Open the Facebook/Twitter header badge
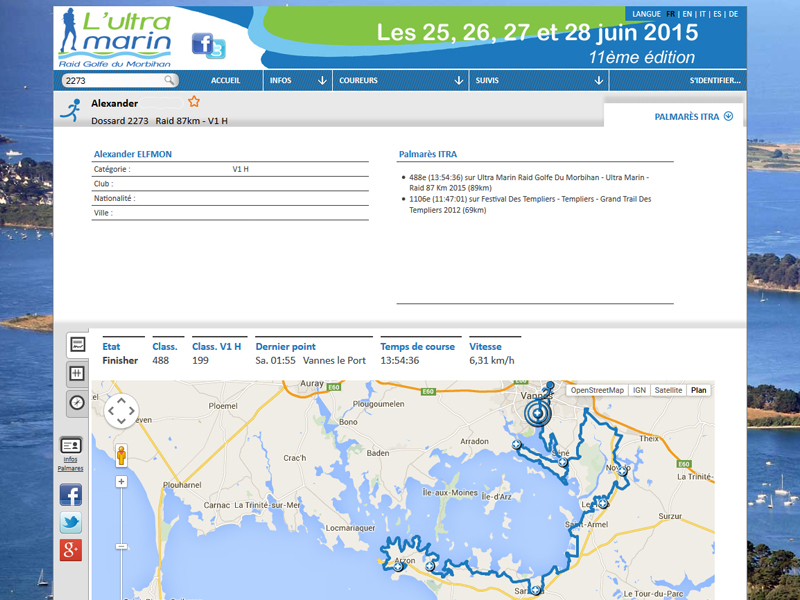The image size is (800, 600). click(x=208, y=46)
